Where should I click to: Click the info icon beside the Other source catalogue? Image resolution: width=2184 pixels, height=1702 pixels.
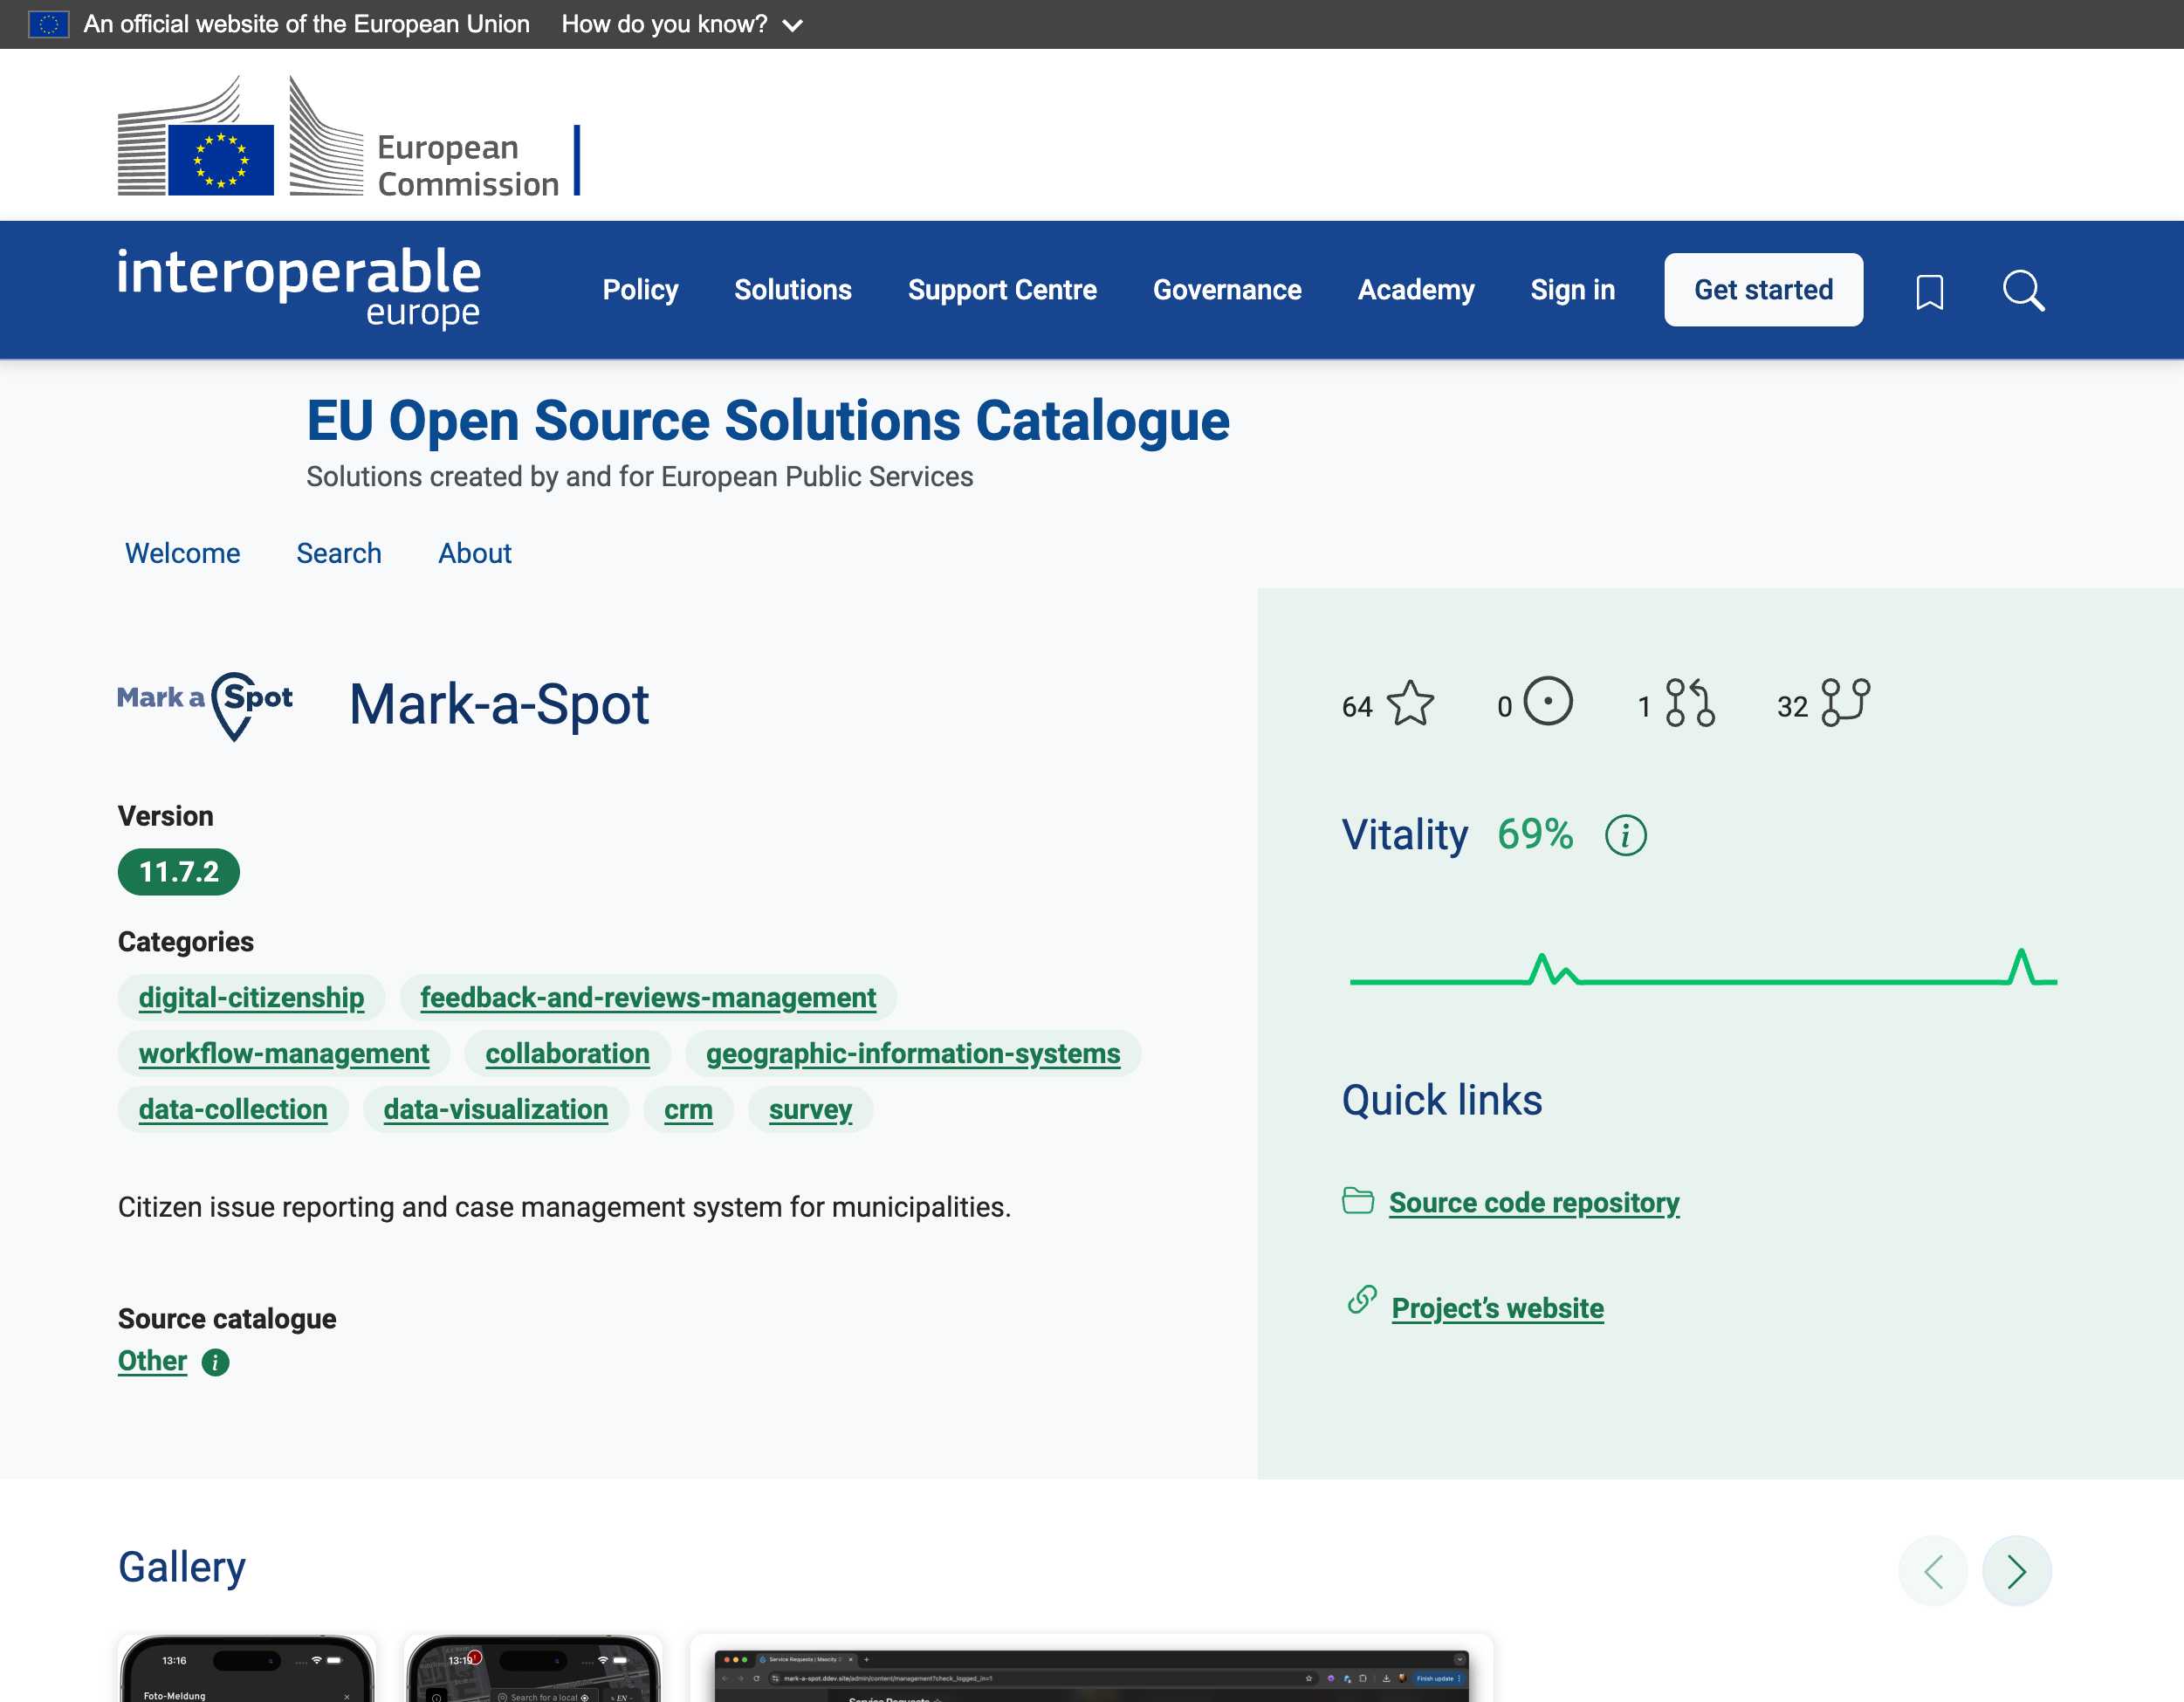point(214,1361)
